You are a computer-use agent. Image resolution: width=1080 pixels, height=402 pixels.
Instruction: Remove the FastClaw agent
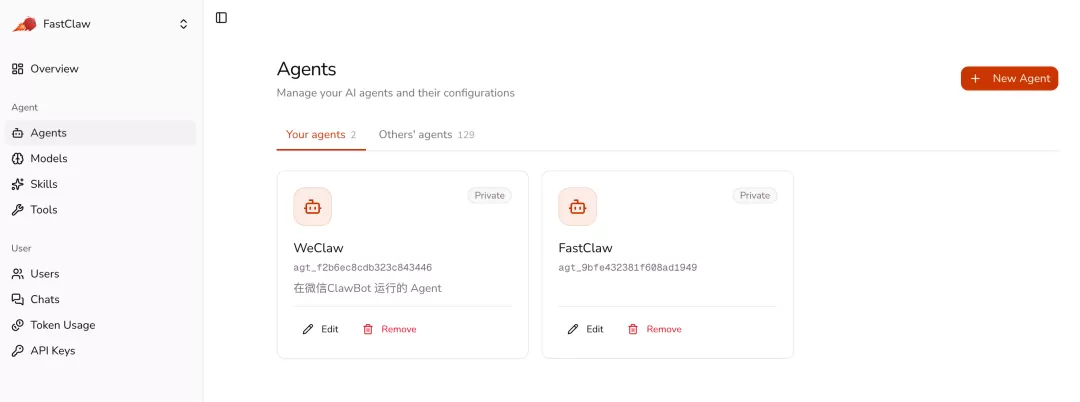[x=655, y=329]
